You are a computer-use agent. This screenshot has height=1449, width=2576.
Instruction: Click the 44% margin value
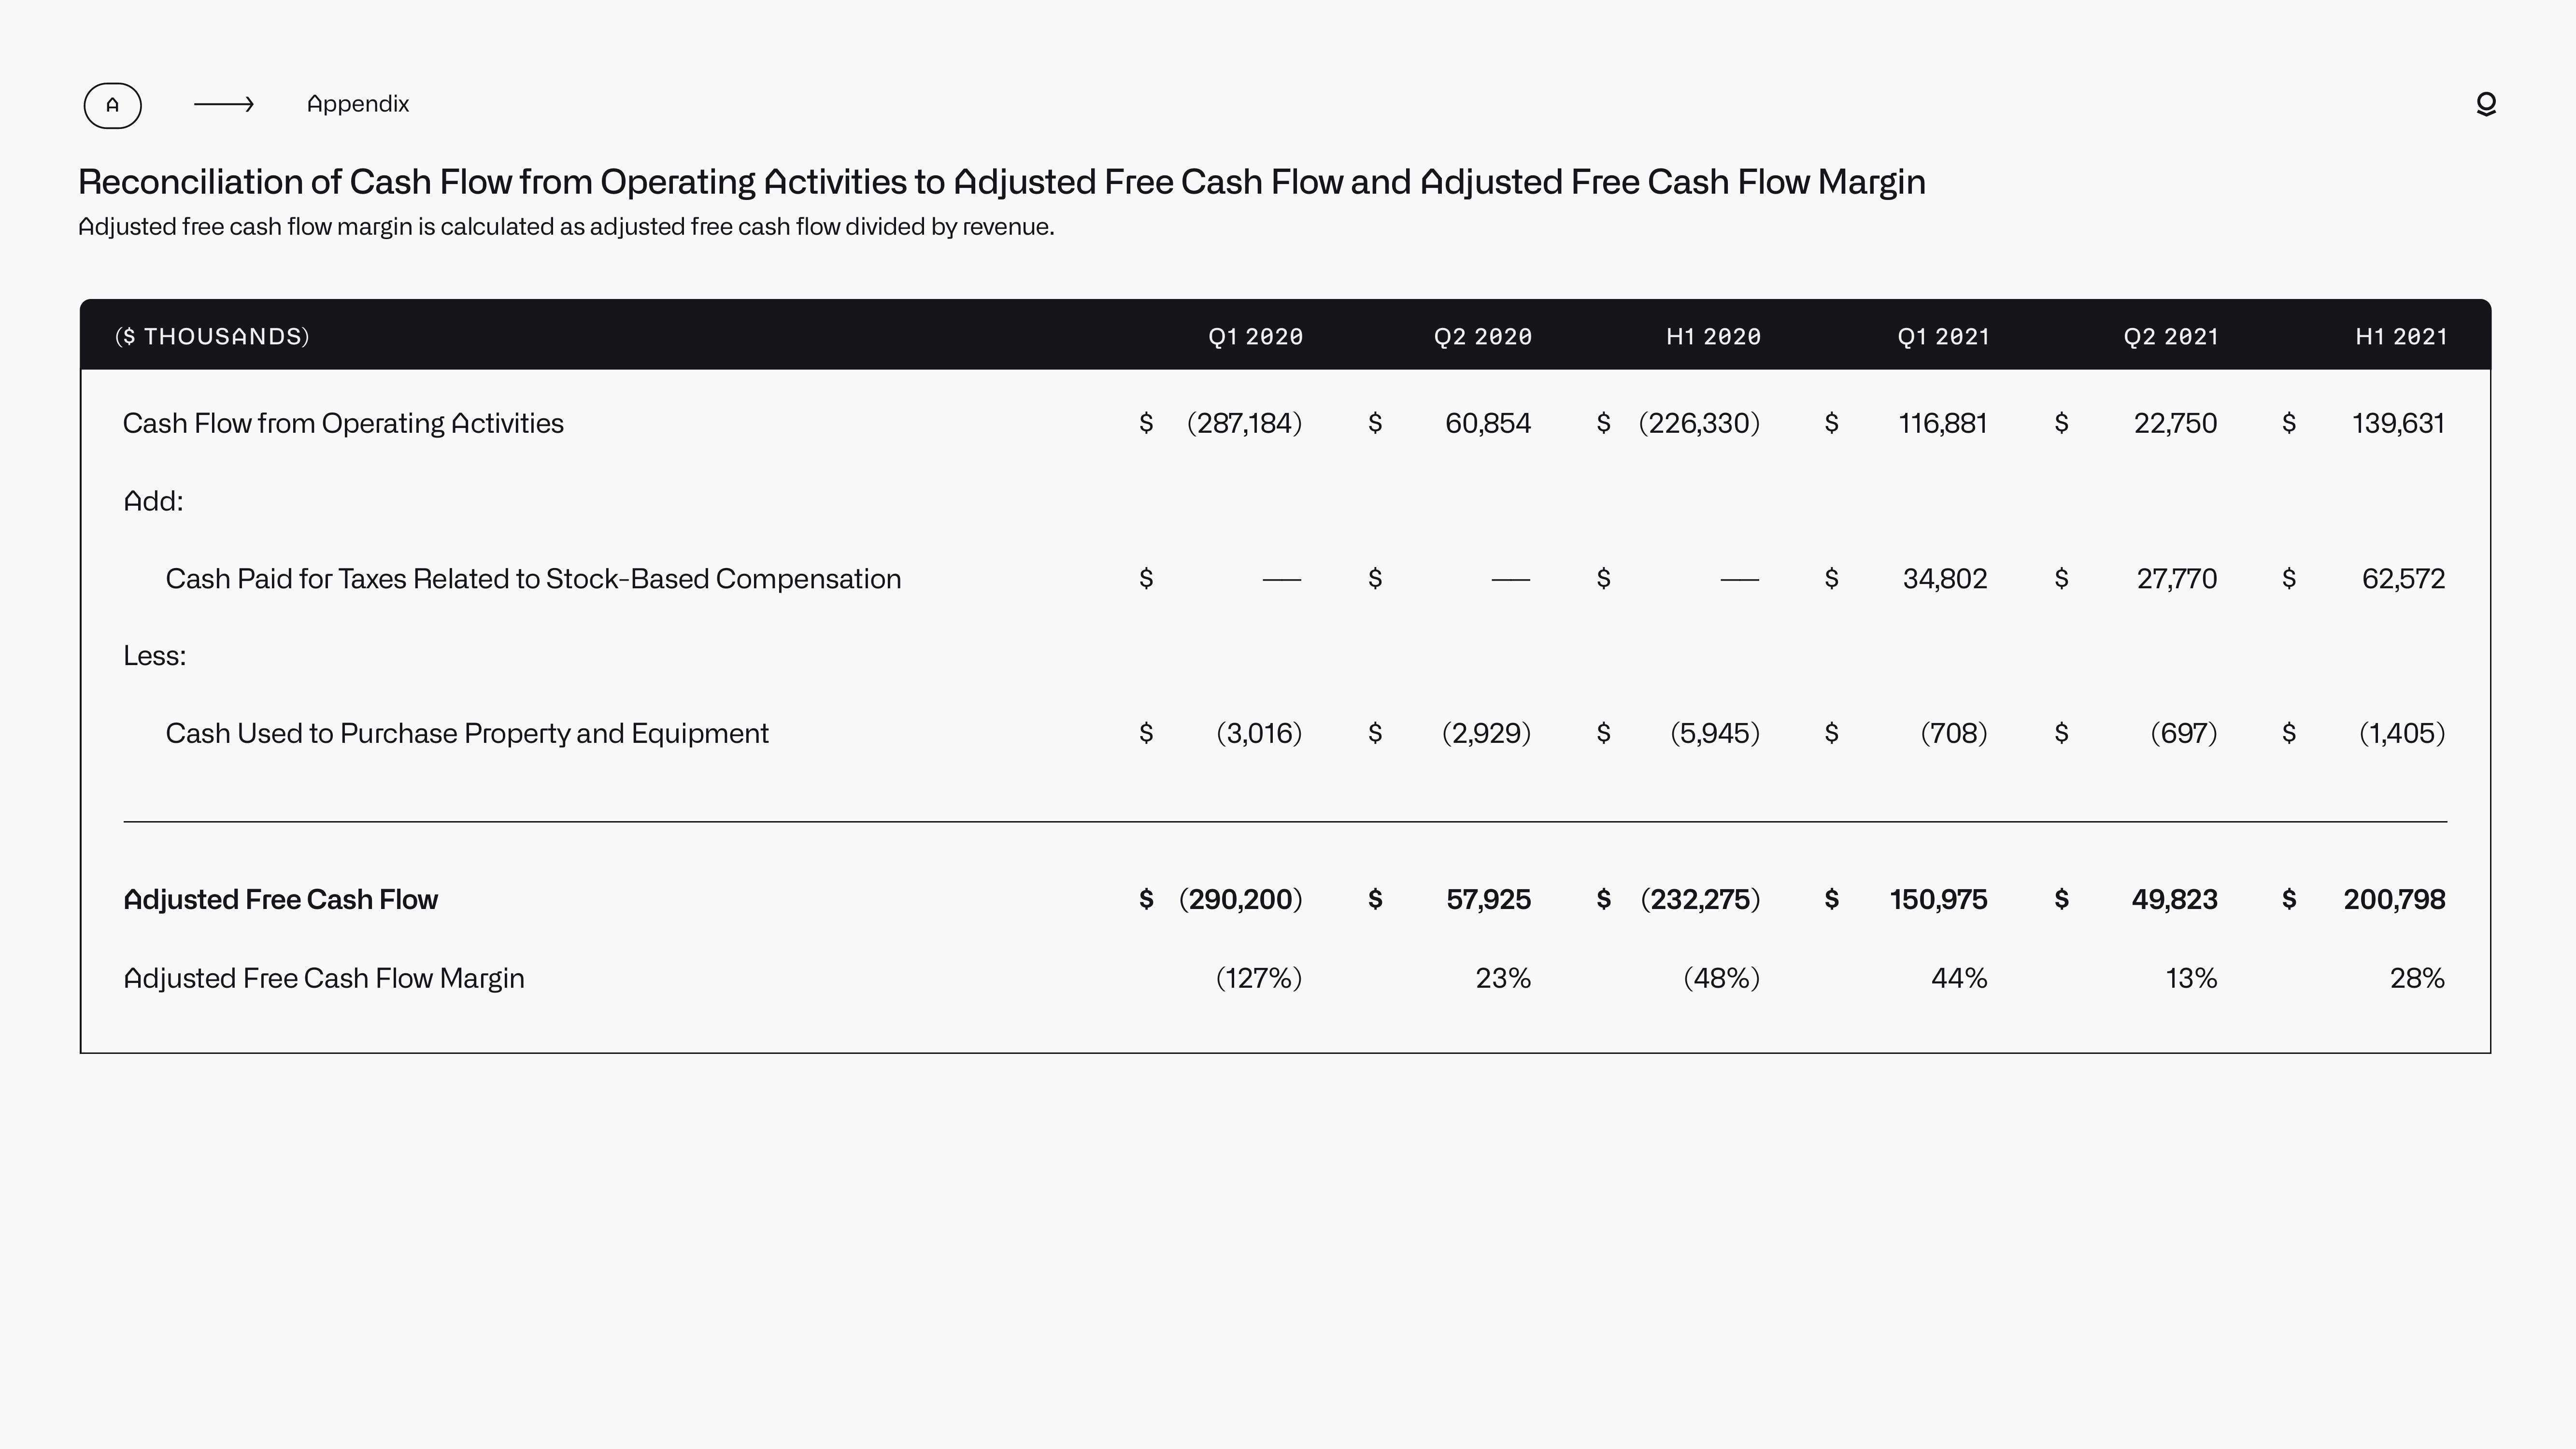pyautogui.click(x=1959, y=978)
